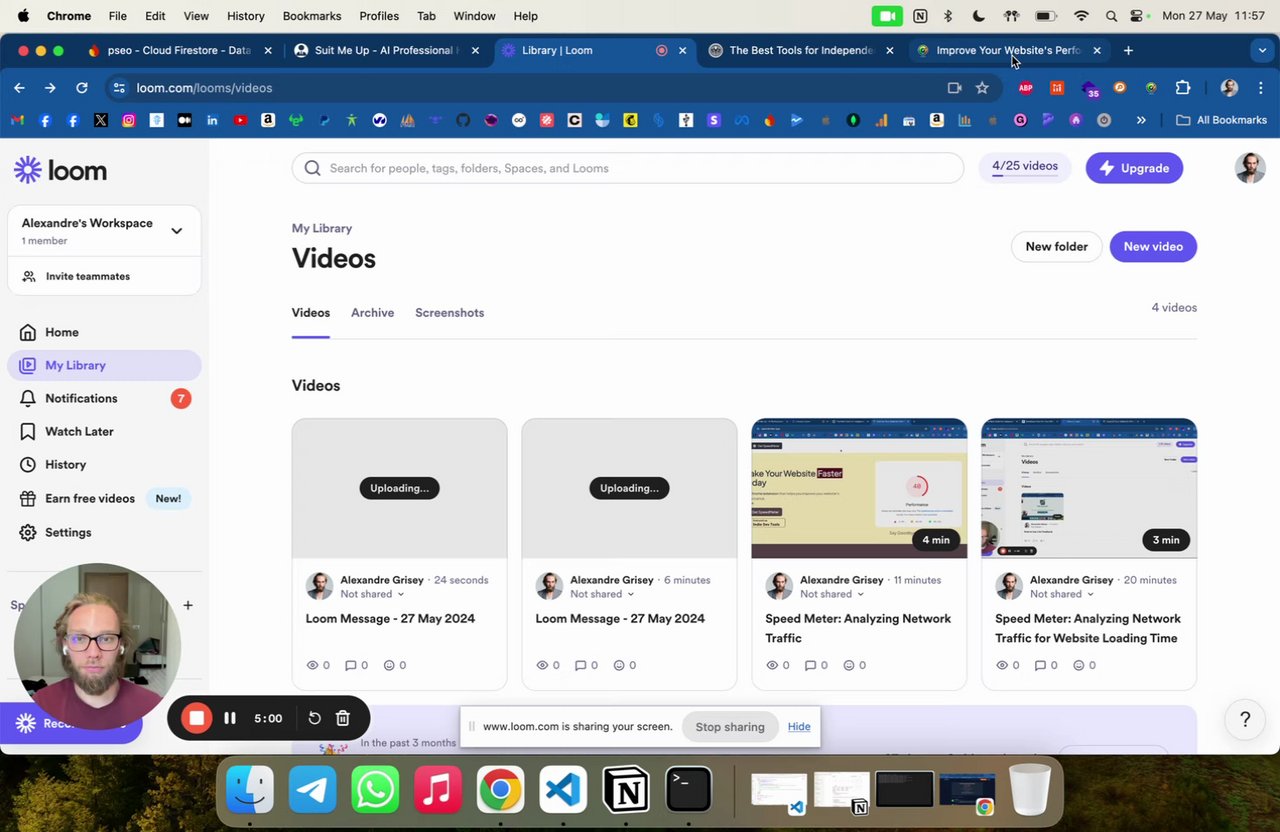Focus the Loom search field

click(x=628, y=168)
